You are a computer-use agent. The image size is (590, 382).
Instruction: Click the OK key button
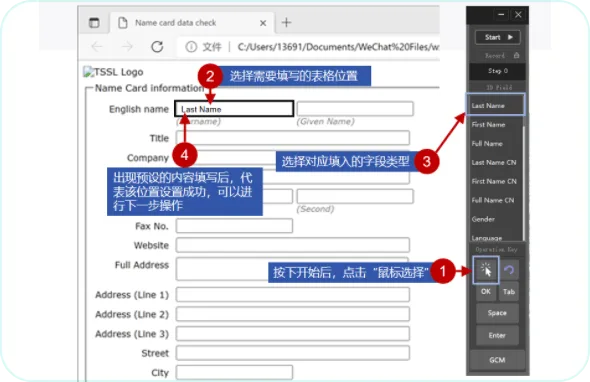coord(486,291)
